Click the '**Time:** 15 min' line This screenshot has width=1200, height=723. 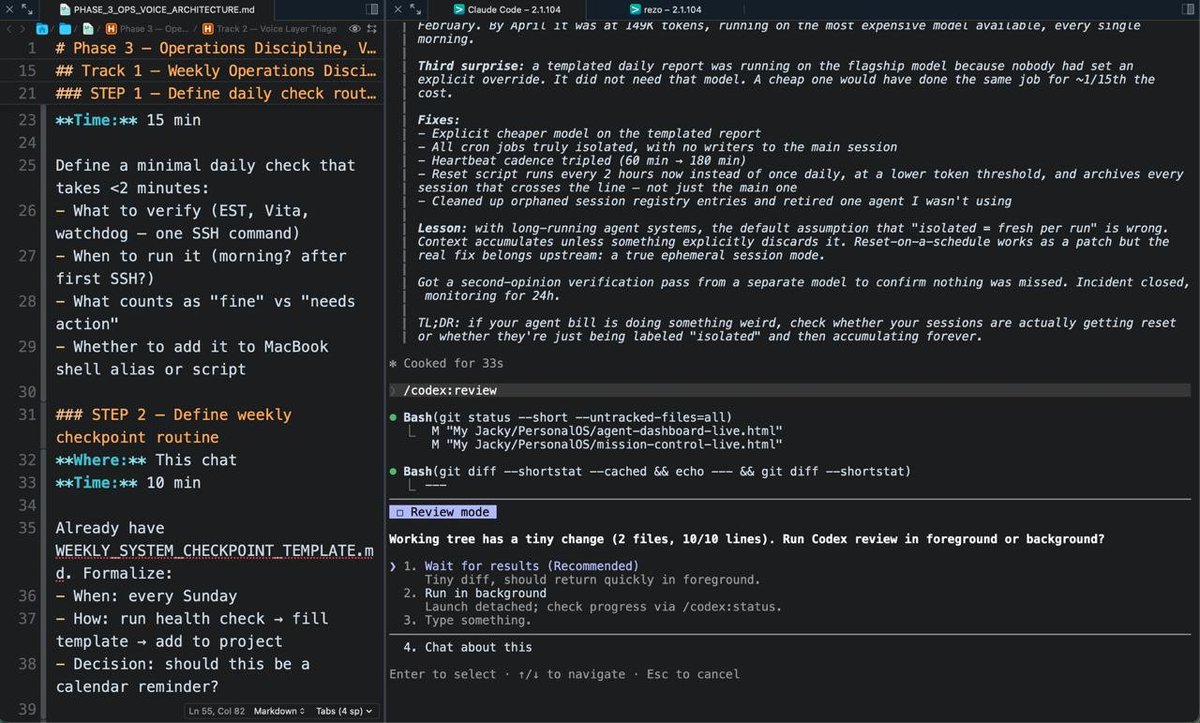coord(128,120)
